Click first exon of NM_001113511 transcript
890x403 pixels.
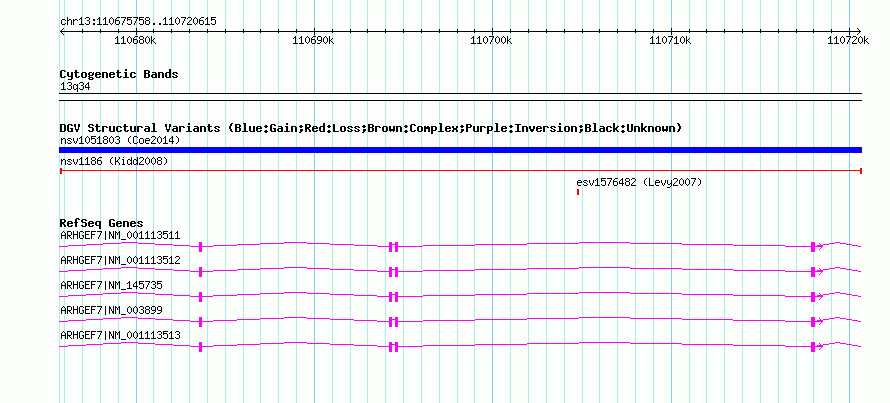tap(200, 246)
